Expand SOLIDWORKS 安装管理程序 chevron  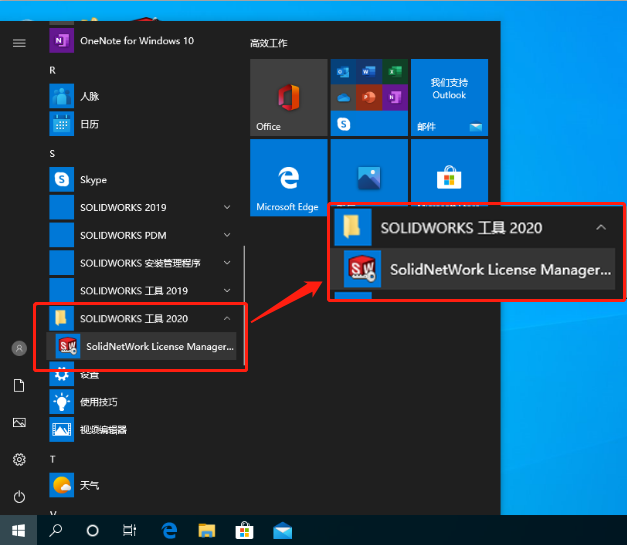point(227,263)
